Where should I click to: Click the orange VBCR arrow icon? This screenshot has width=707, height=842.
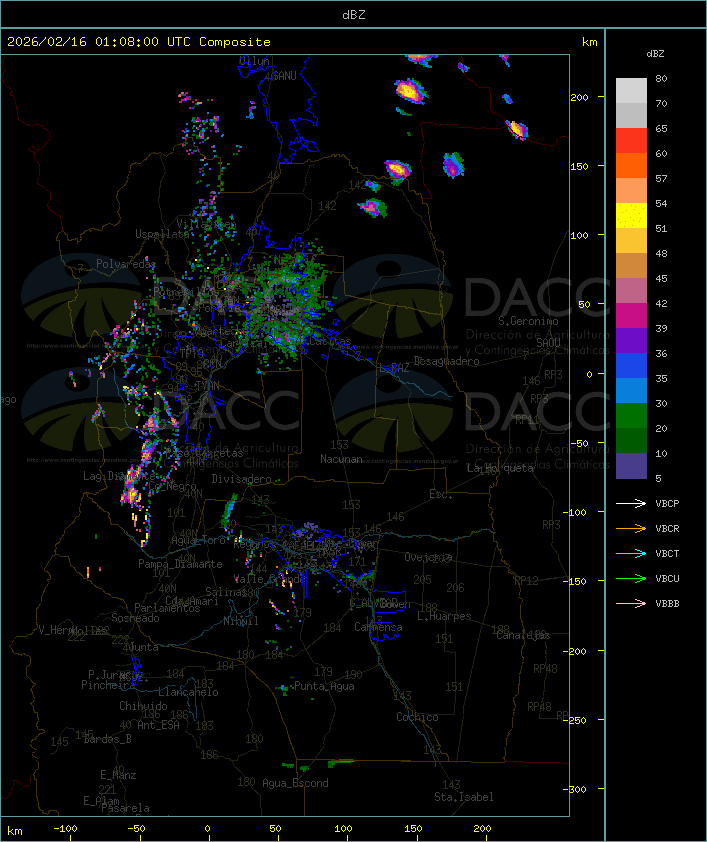[631, 528]
